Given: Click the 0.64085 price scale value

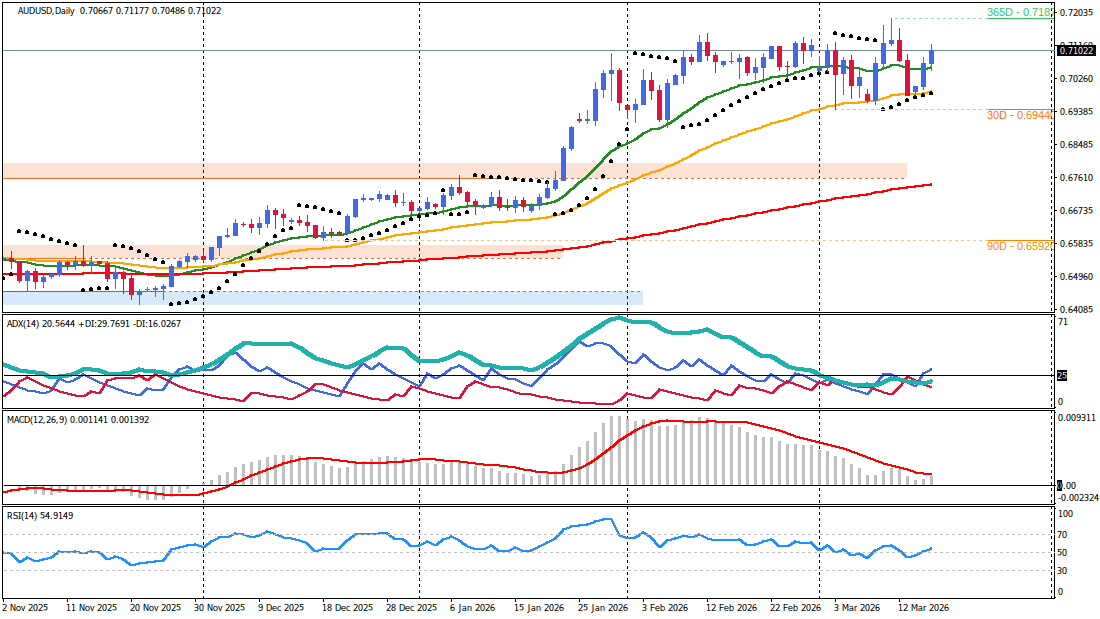Looking at the screenshot, I should click(x=1075, y=310).
